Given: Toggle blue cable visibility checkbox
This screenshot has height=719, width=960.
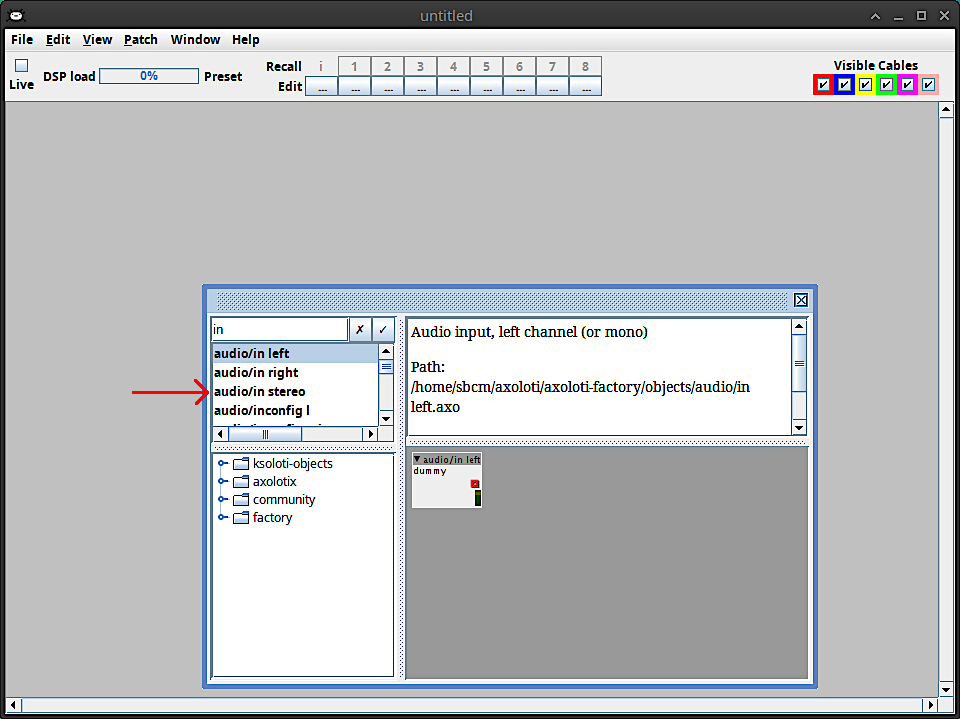Looking at the screenshot, I should [844, 85].
